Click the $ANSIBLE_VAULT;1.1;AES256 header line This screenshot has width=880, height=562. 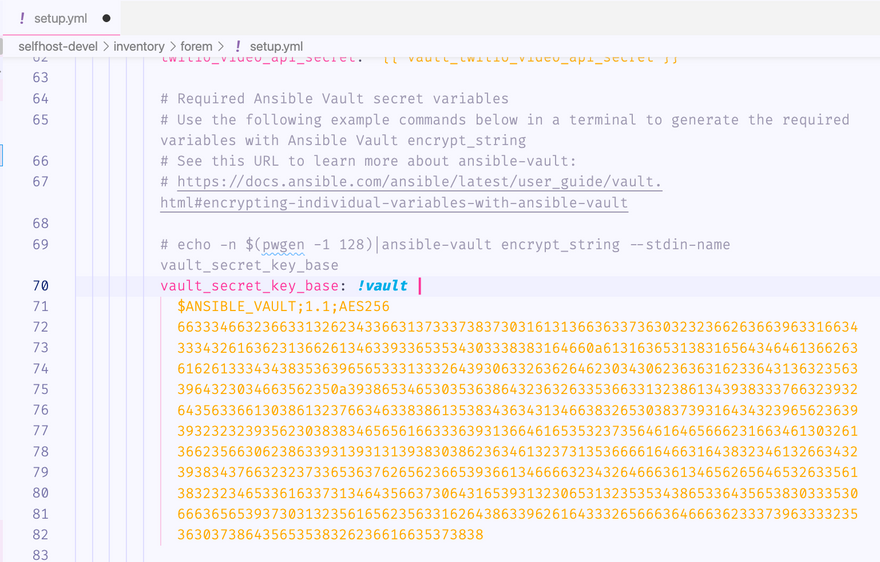[x=283, y=307]
